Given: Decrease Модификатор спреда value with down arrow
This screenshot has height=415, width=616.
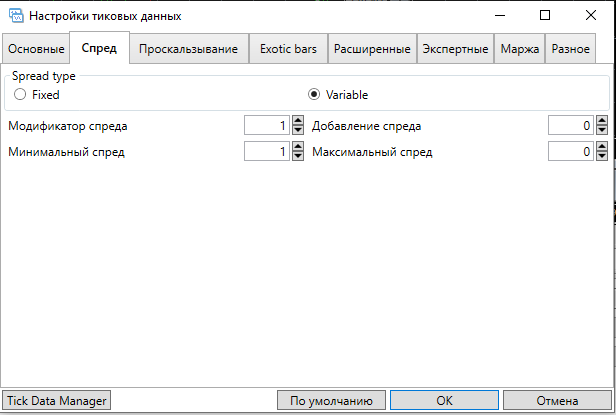Looking at the screenshot, I should click(x=298, y=130).
